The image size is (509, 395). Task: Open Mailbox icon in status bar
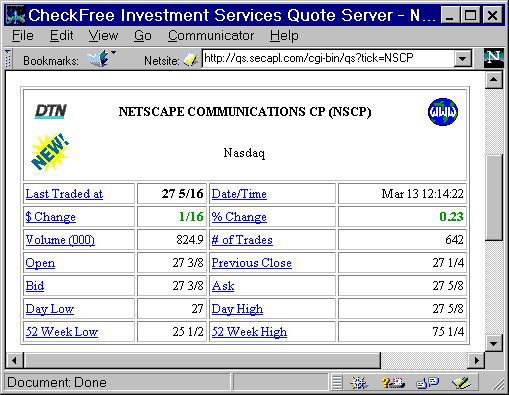[x=393, y=383]
